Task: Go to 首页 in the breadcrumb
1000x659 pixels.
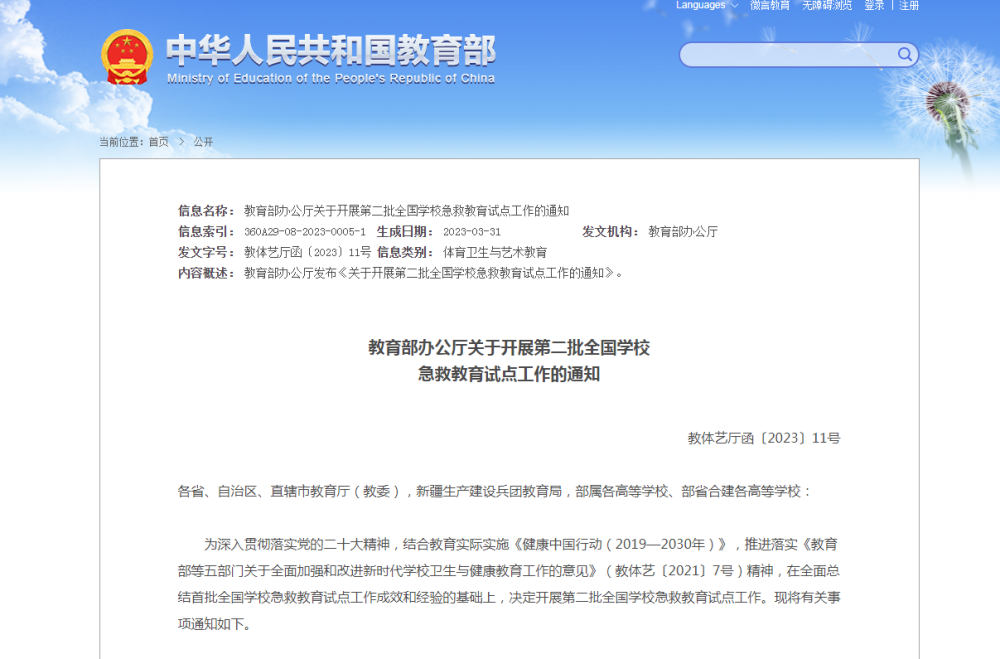Action: pyautogui.click(x=159, y=142)
